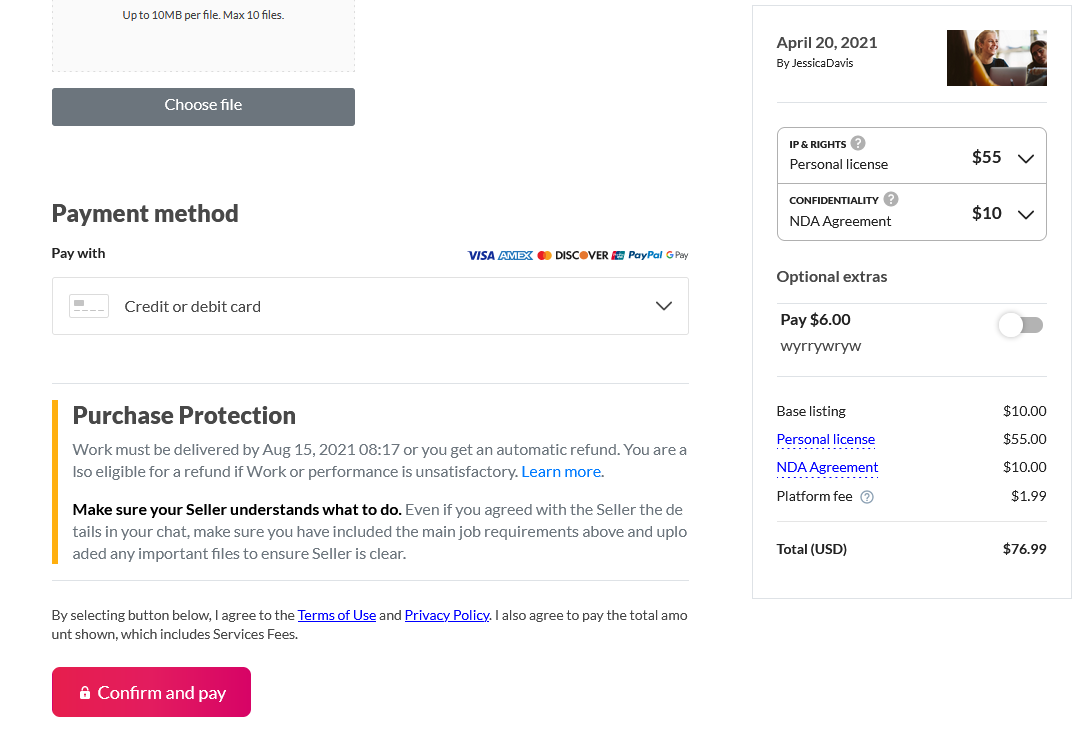This screenshot has width=1092, height=753.
Task: Click the Choose file button
Action: point(203,107)
